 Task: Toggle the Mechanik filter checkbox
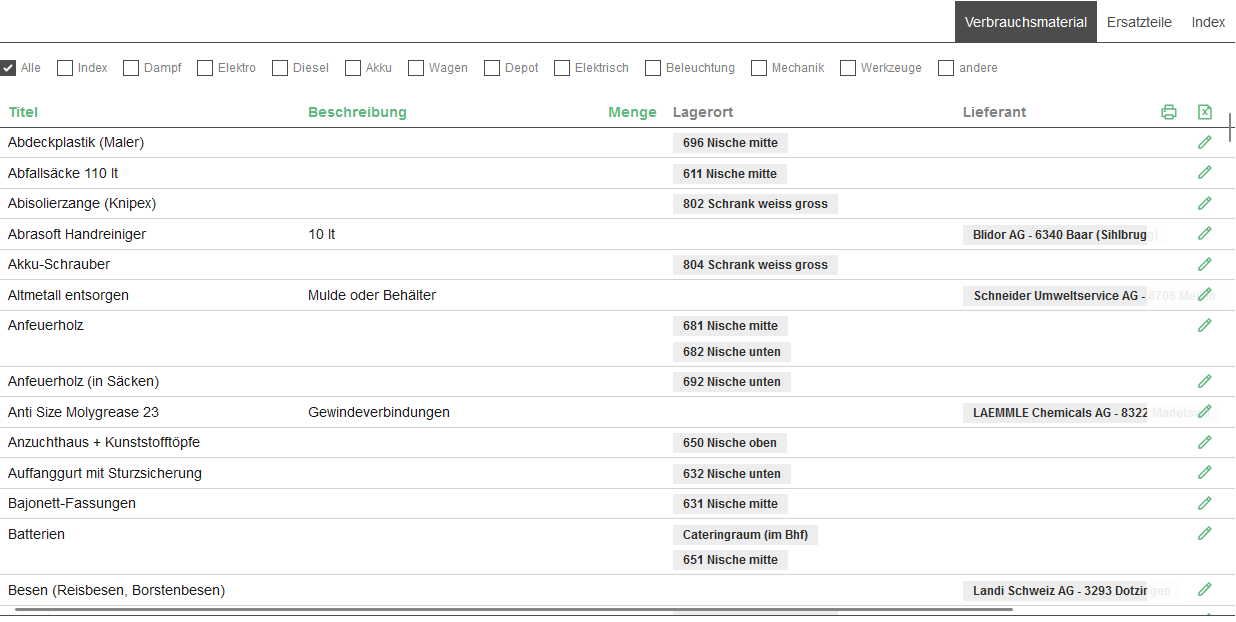pos(759,68)
